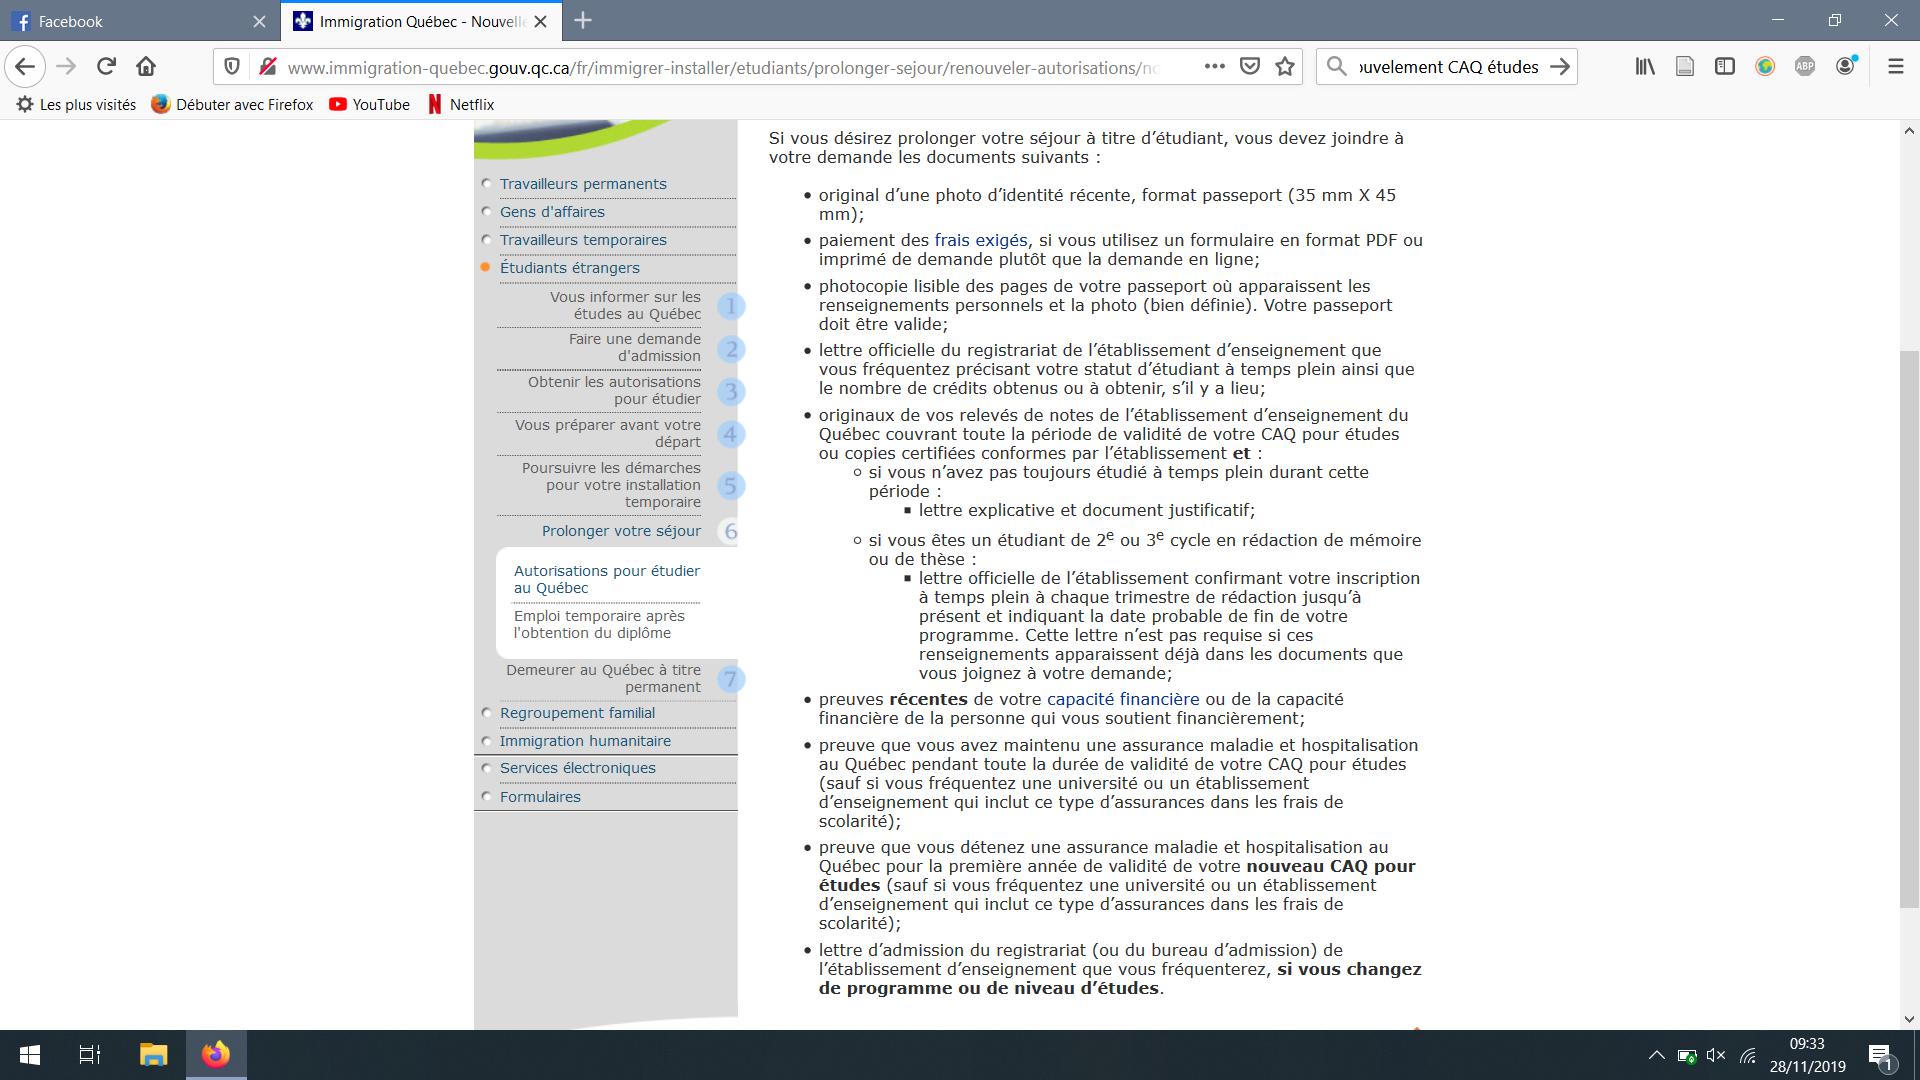This screenshot has height=1080, width=1920.
Task: Open Windows Start menu
Action: pyautogui.click(x=30, y=1055)
